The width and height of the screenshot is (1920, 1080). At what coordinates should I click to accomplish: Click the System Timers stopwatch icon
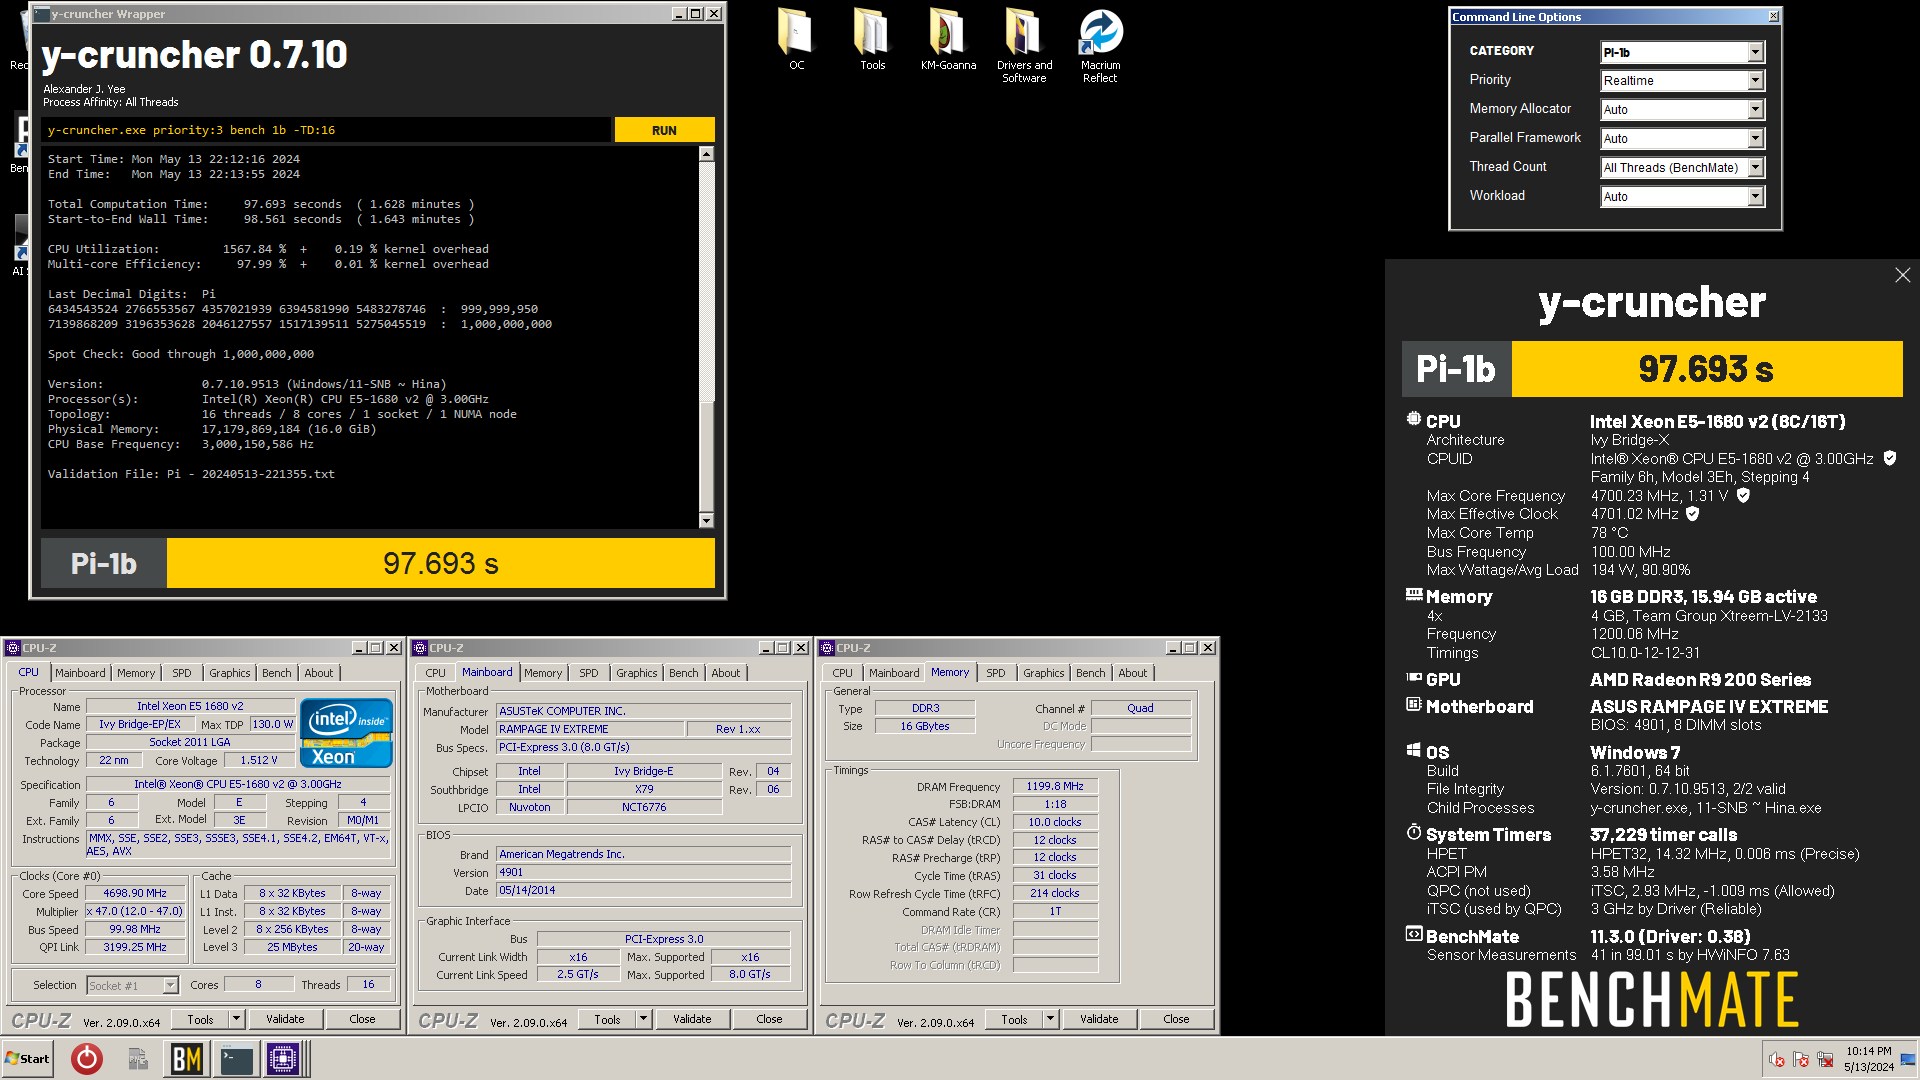point(1414,832)
